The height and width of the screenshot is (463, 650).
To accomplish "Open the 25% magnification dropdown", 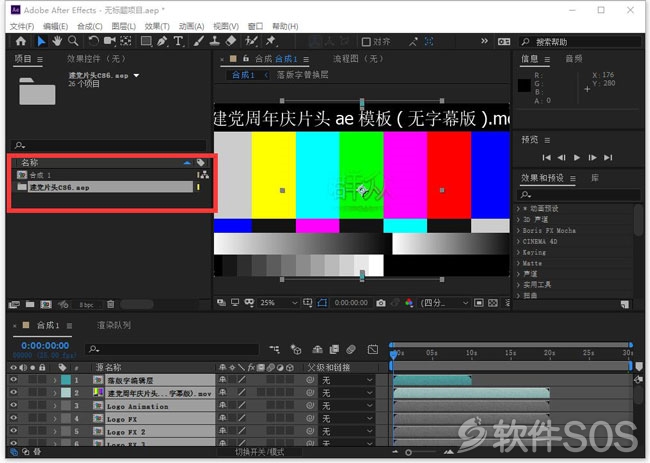I will tap(279, 303).
